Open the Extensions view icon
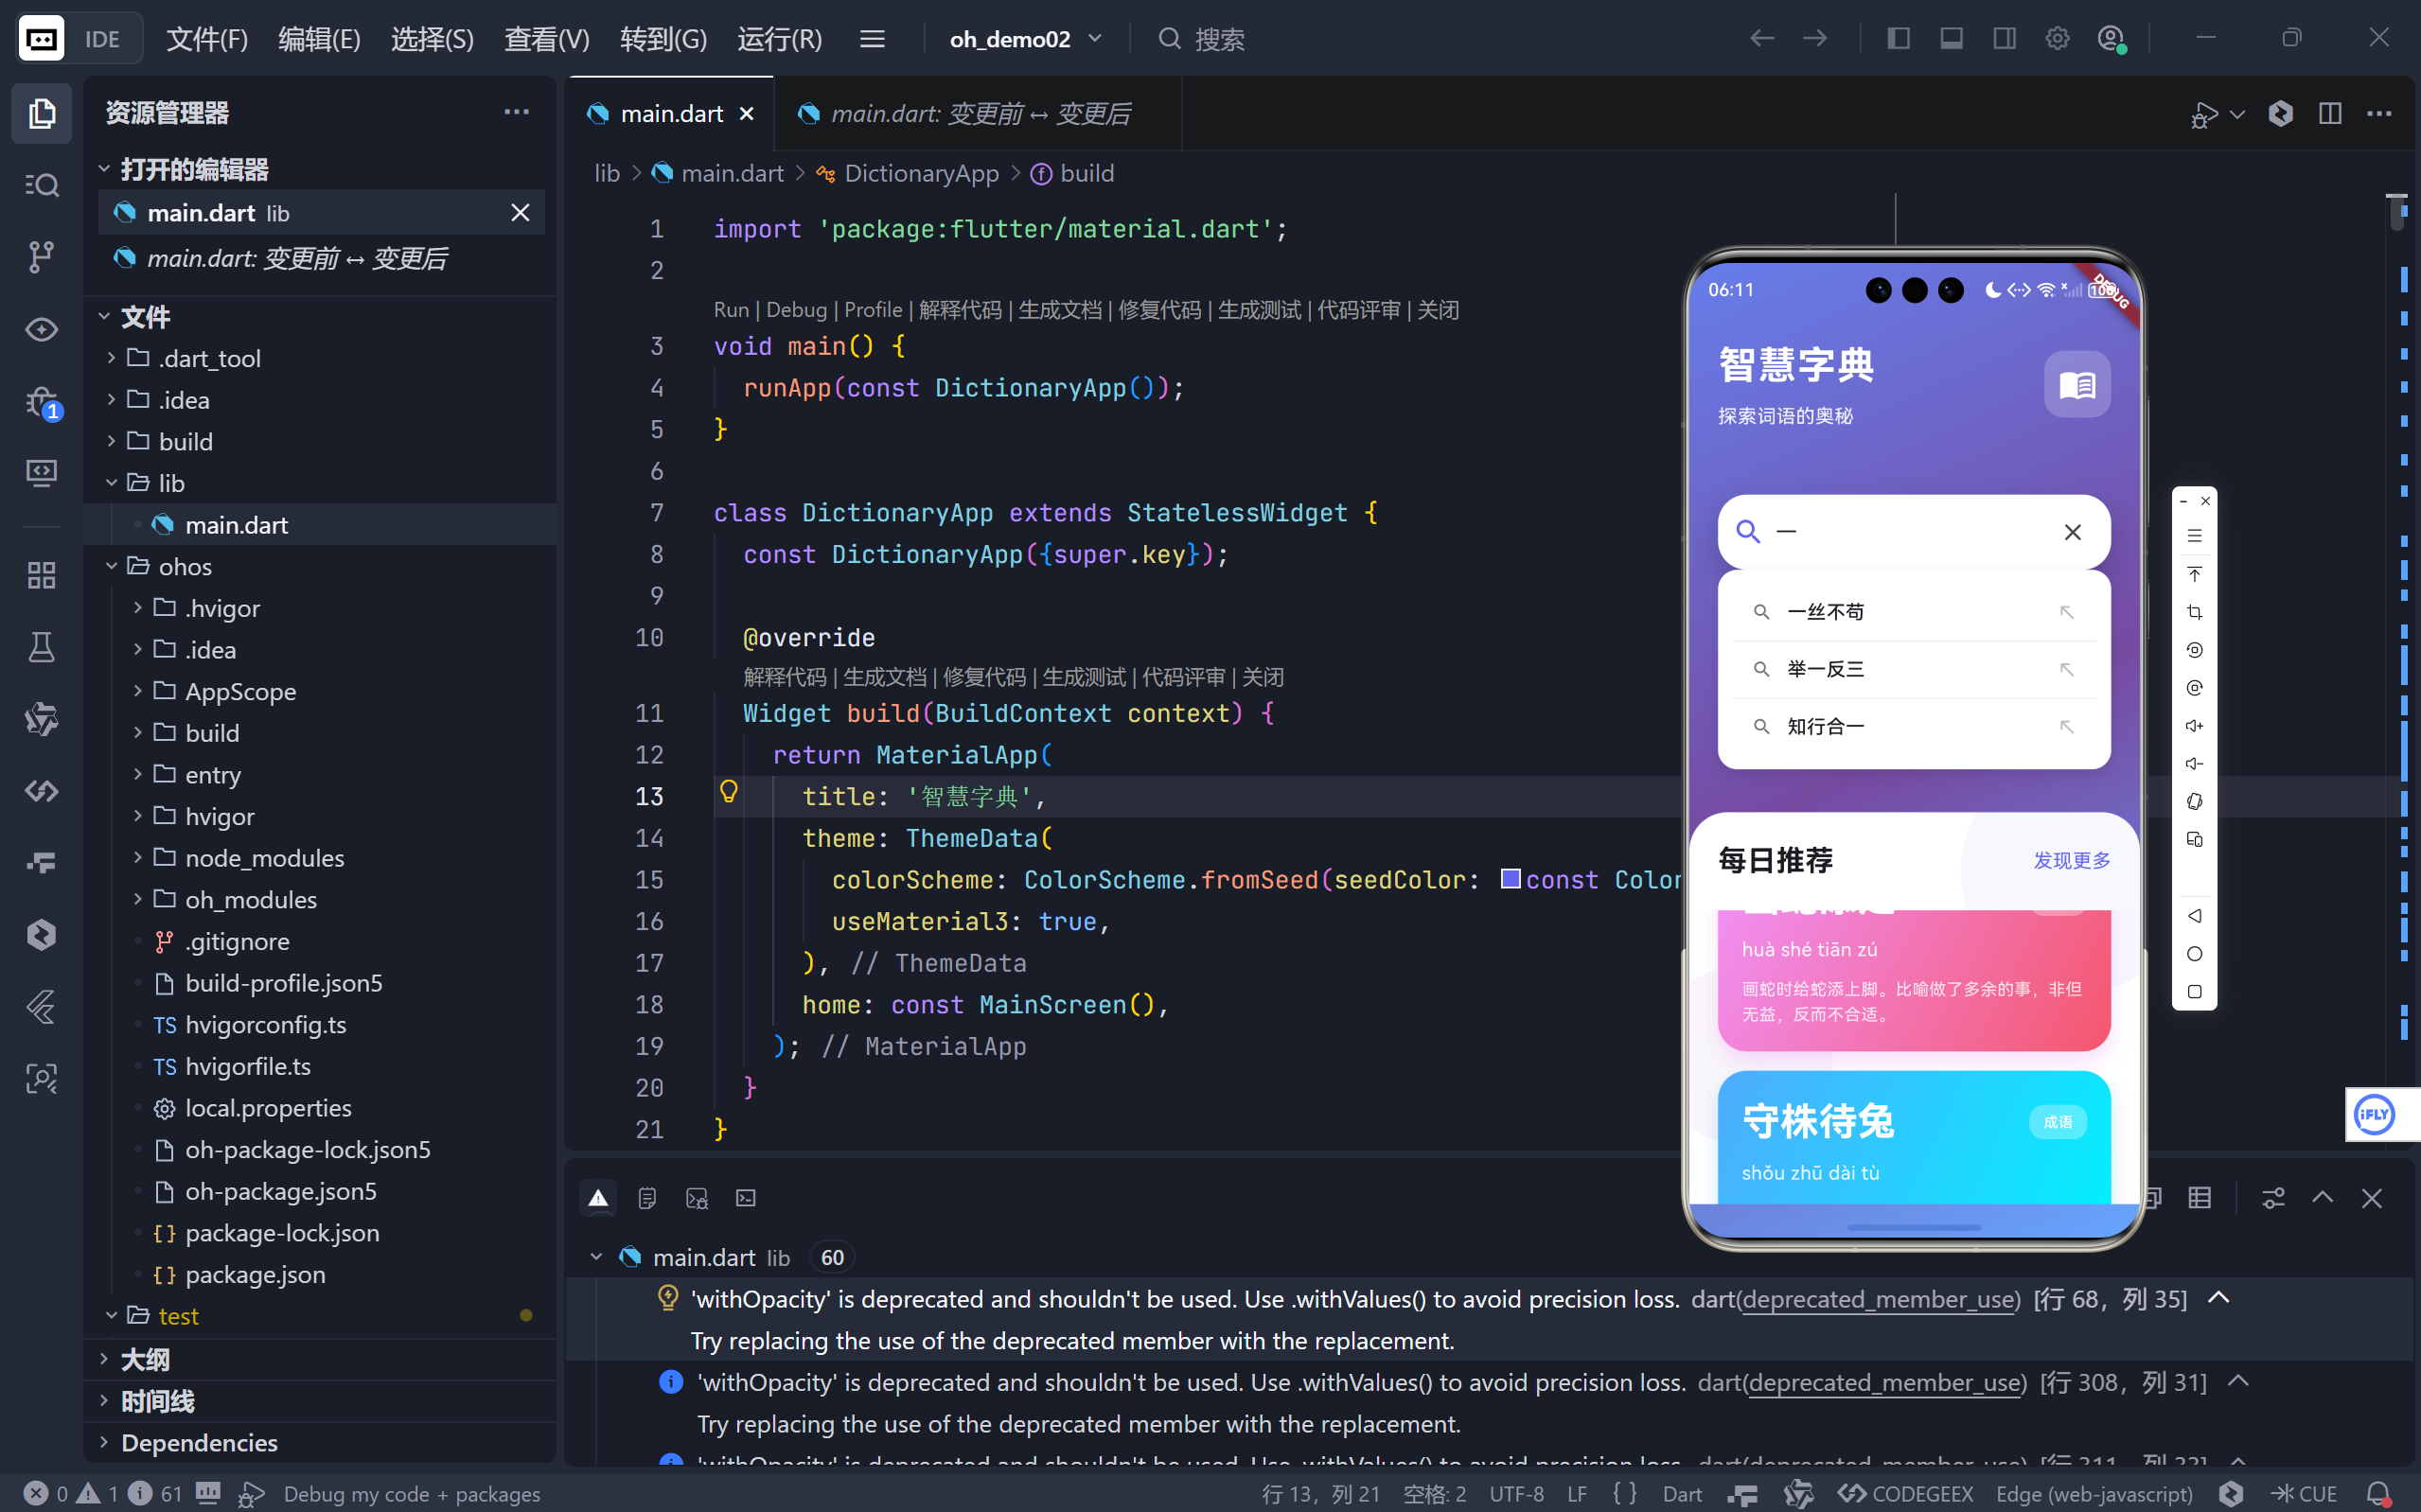Image resolution: width=2421 pixels, height=1512 pixels. coord(41,575)
